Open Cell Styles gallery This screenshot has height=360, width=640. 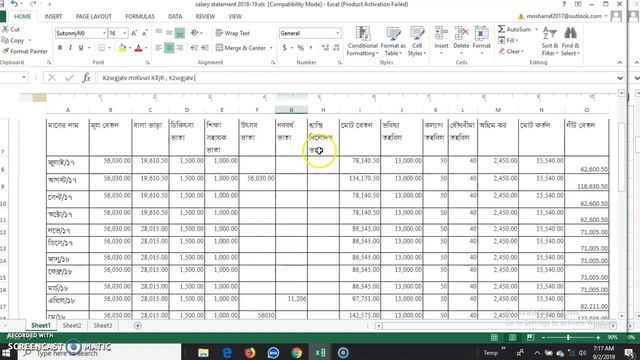tap(417, 41)
